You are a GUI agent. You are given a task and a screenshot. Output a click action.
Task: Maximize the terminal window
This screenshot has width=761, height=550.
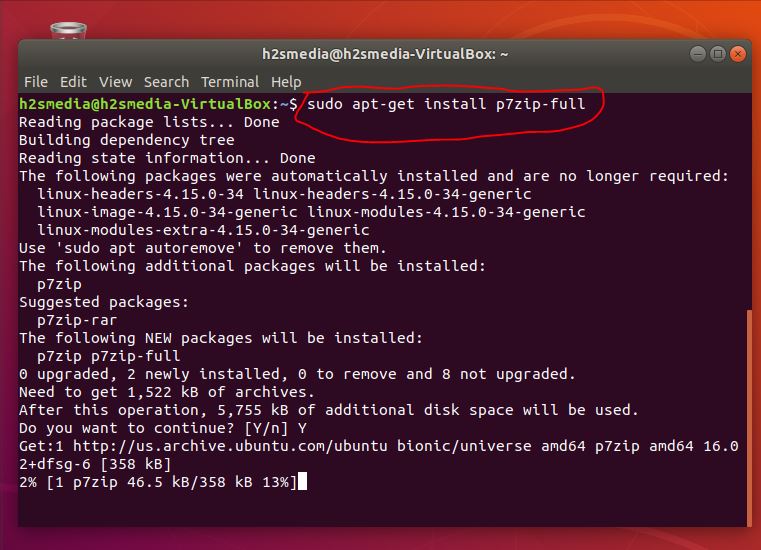[718, 53]
